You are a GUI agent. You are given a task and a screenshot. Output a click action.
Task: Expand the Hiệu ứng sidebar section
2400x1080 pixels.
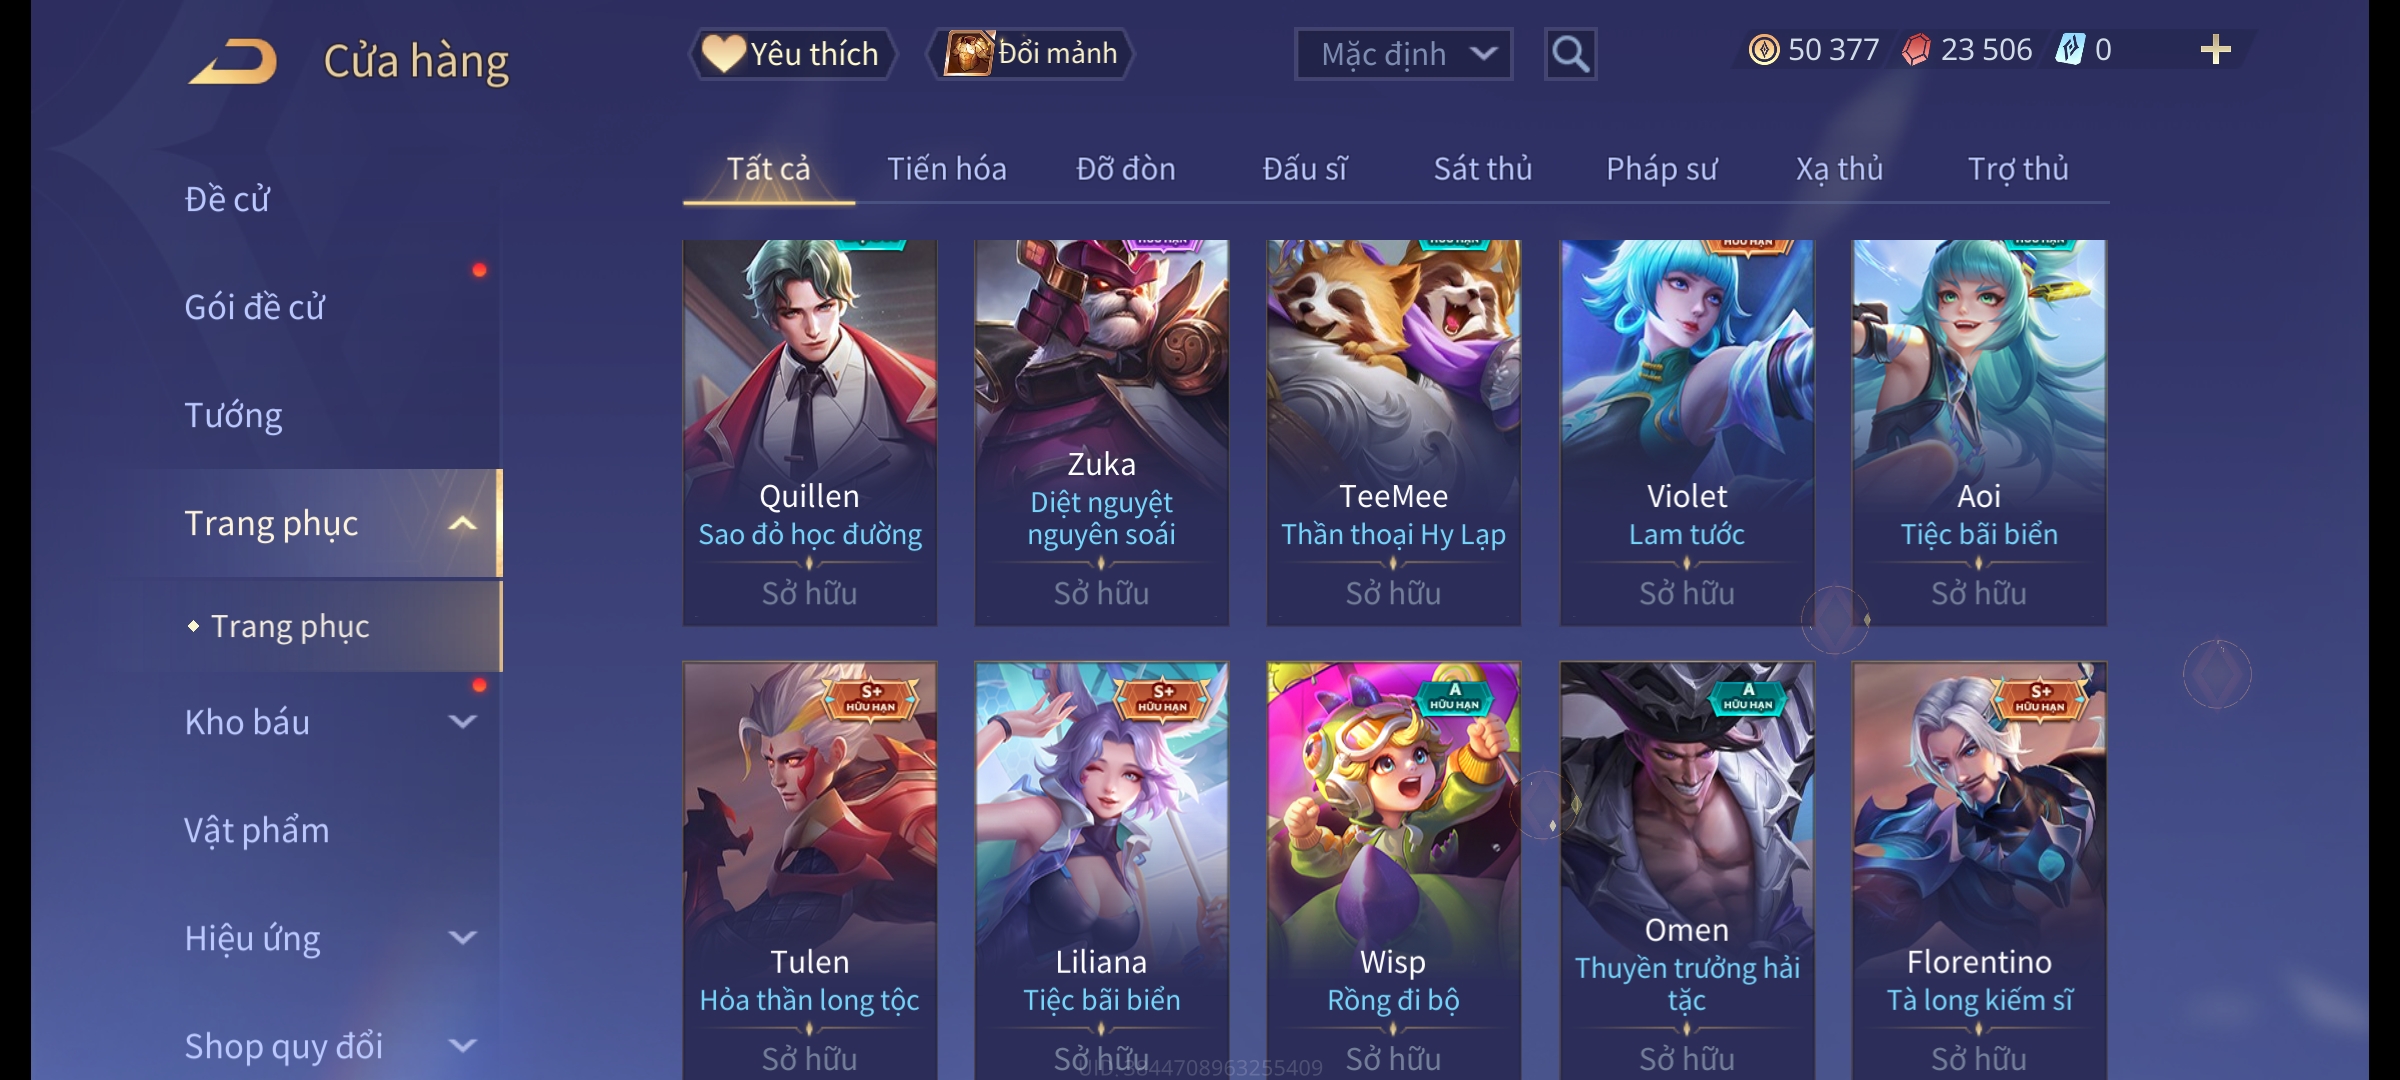pos(462,937)
